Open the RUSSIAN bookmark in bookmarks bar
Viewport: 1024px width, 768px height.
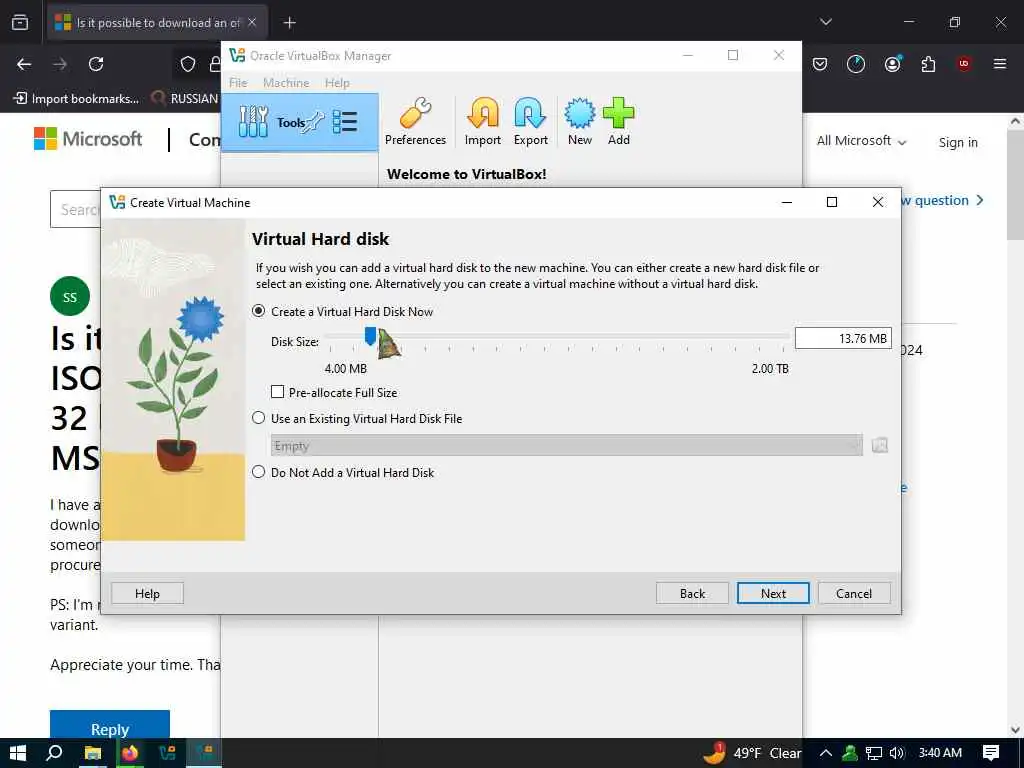click(185, 99)
